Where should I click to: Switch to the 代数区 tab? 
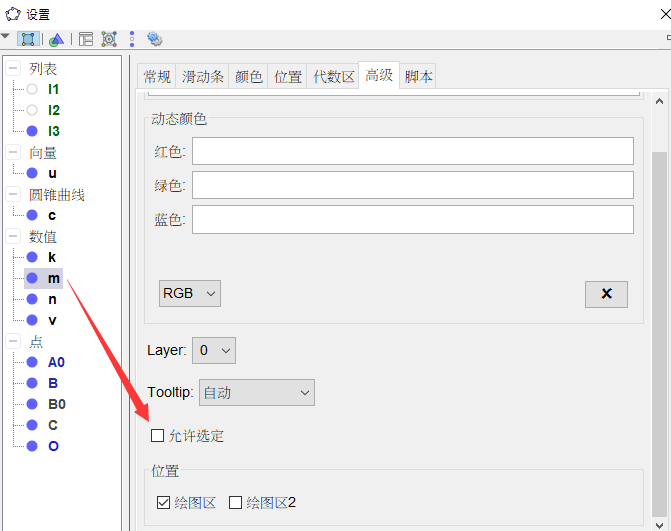333,77
